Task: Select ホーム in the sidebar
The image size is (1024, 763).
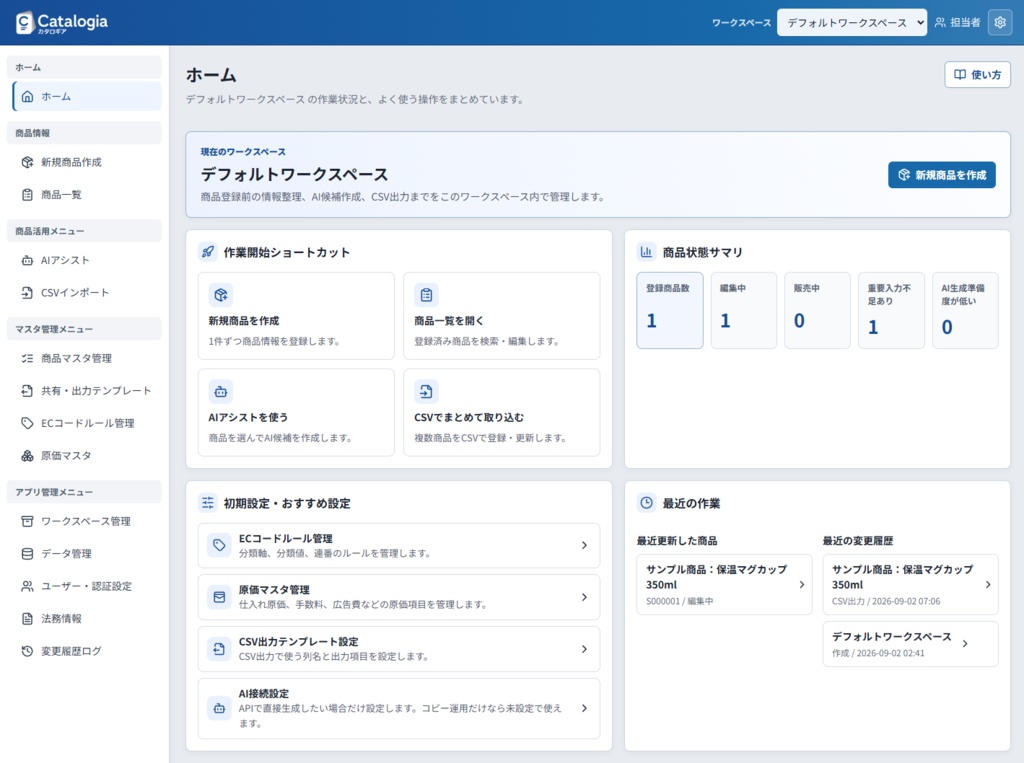Action: click(87, 96)
